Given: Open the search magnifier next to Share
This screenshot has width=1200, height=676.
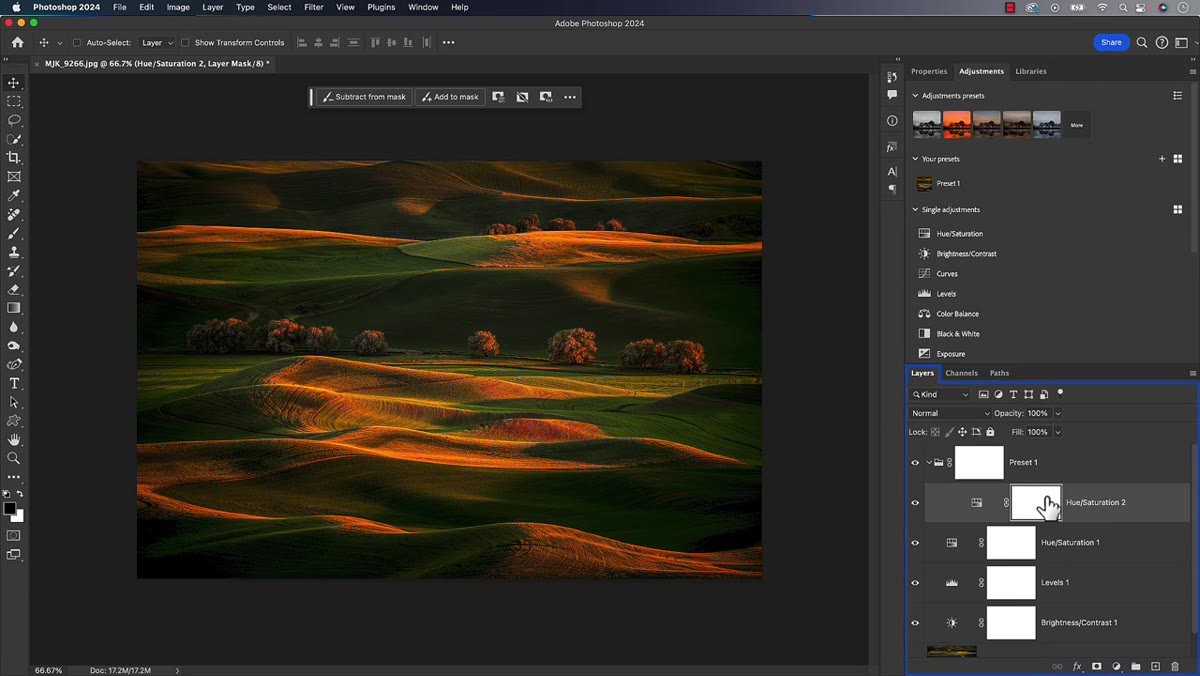Looking at the screenshot, I should point(1142,43).
